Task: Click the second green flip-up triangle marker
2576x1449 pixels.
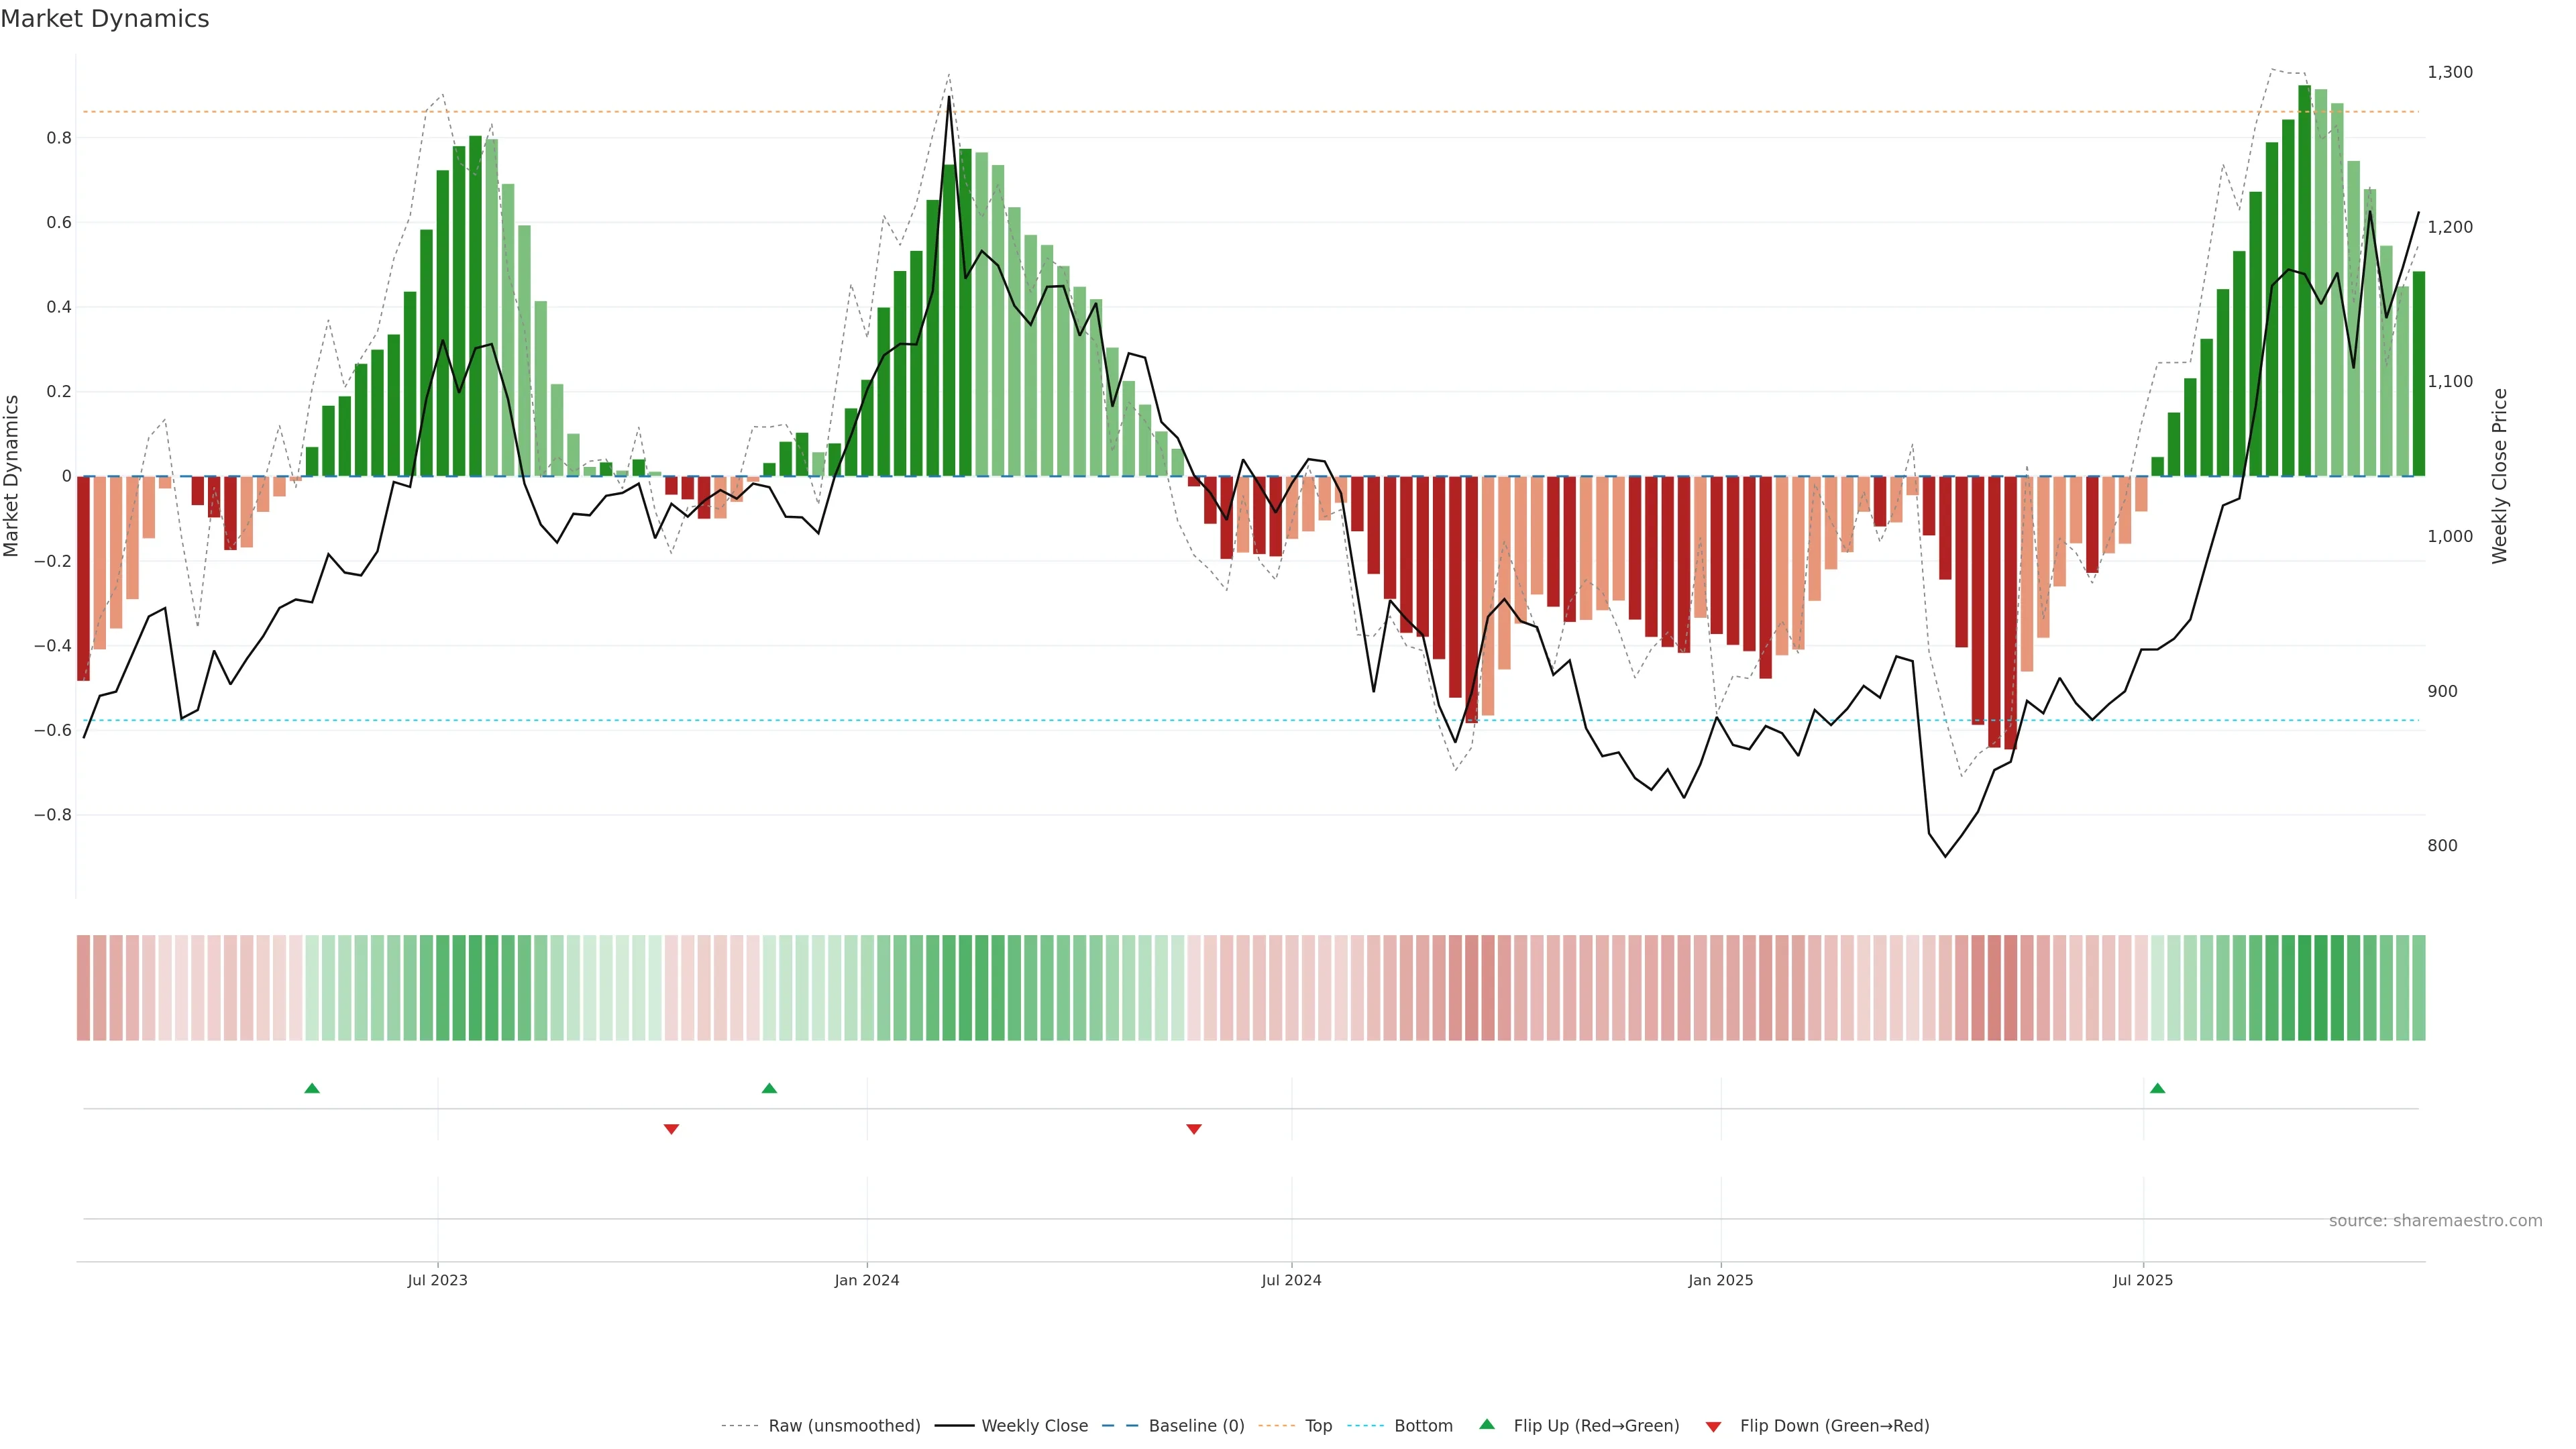Action: (x=769, y=1088)
